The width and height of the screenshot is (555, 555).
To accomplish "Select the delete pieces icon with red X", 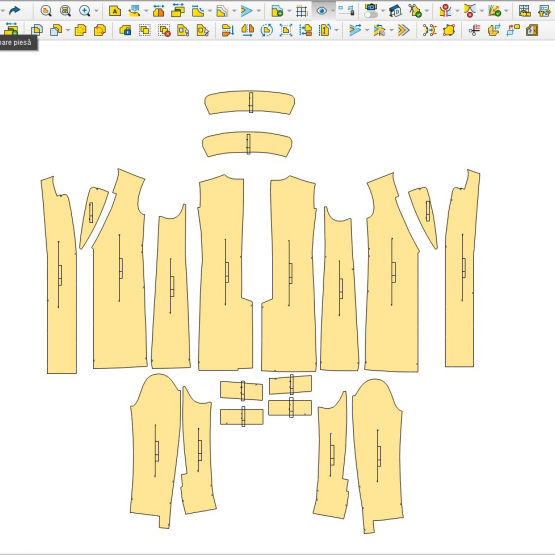I will tap(164, 30).
